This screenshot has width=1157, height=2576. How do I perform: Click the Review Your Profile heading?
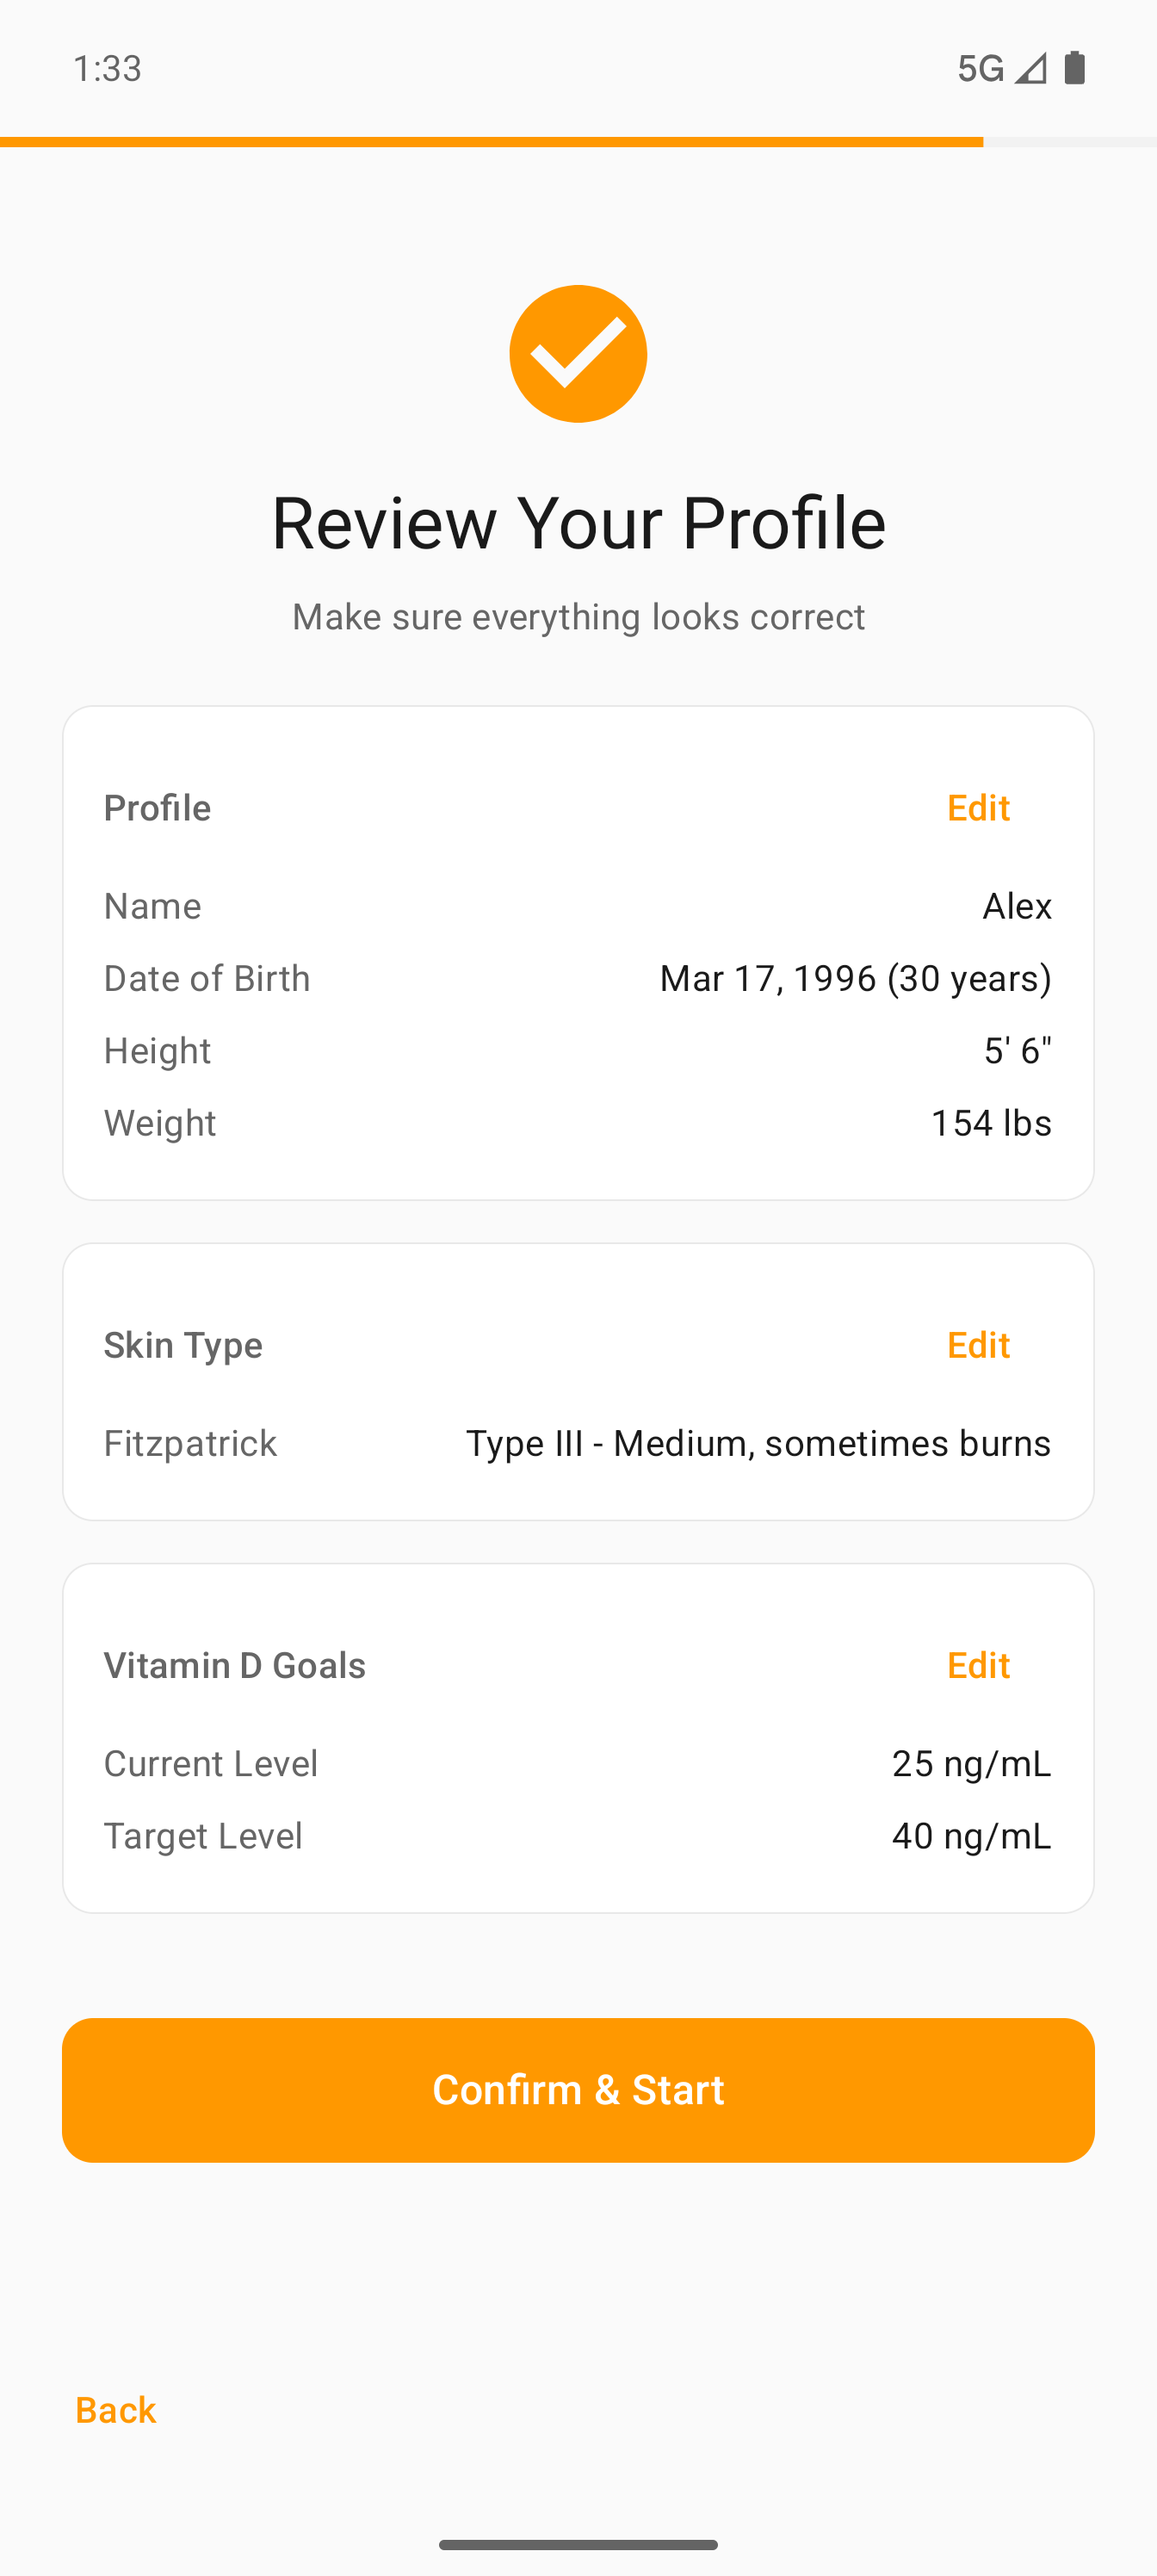(578, 522)
